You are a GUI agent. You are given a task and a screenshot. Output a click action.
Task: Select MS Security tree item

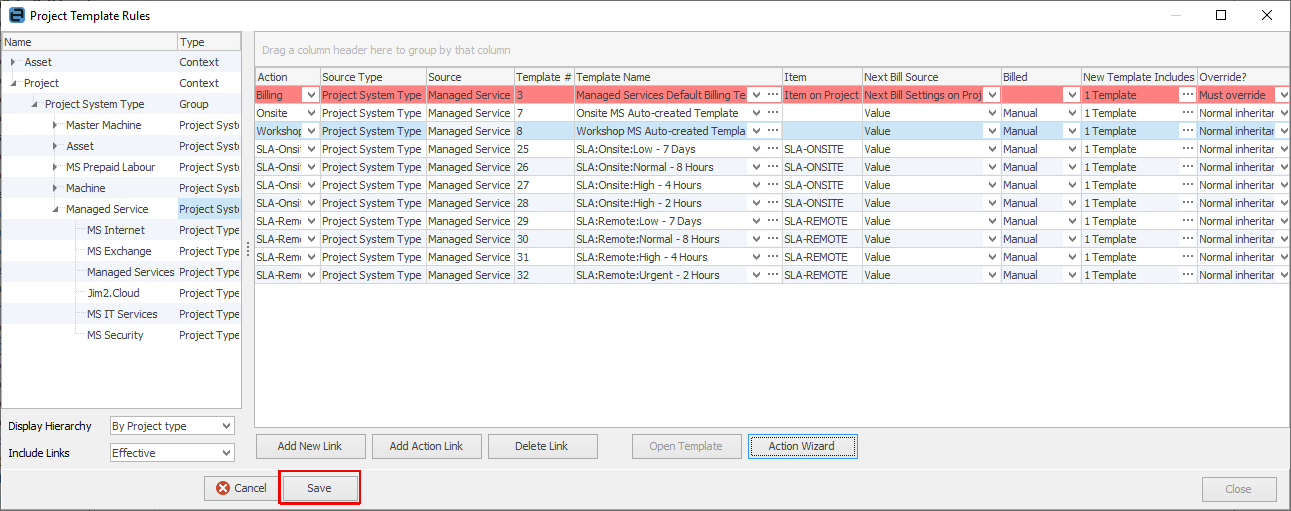click(x=115, y=335)
